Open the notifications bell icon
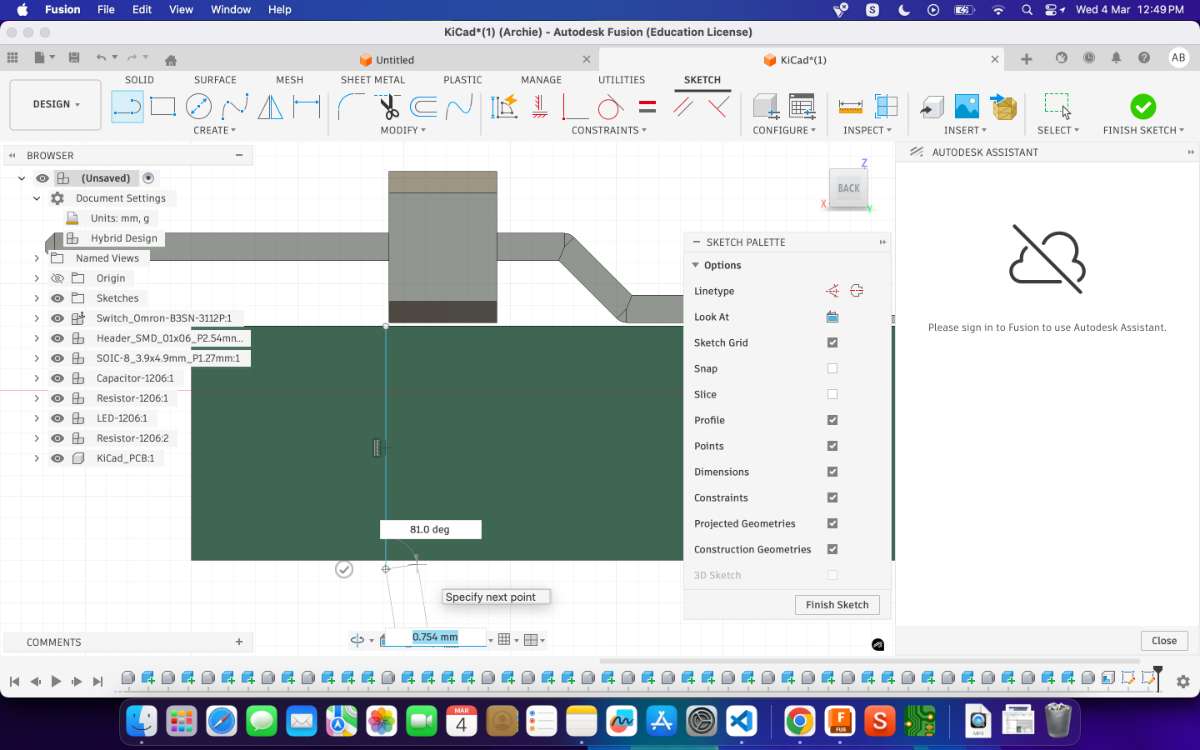The image size is (1200, 750). click(x=1116, y=59)
